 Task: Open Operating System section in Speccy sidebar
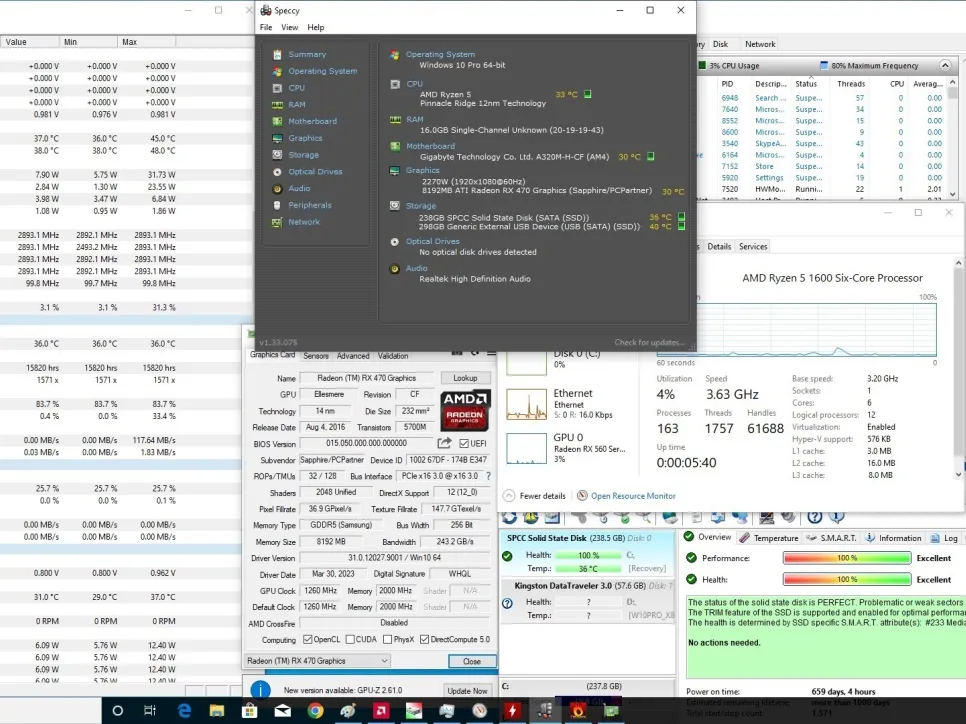[323, 71]
